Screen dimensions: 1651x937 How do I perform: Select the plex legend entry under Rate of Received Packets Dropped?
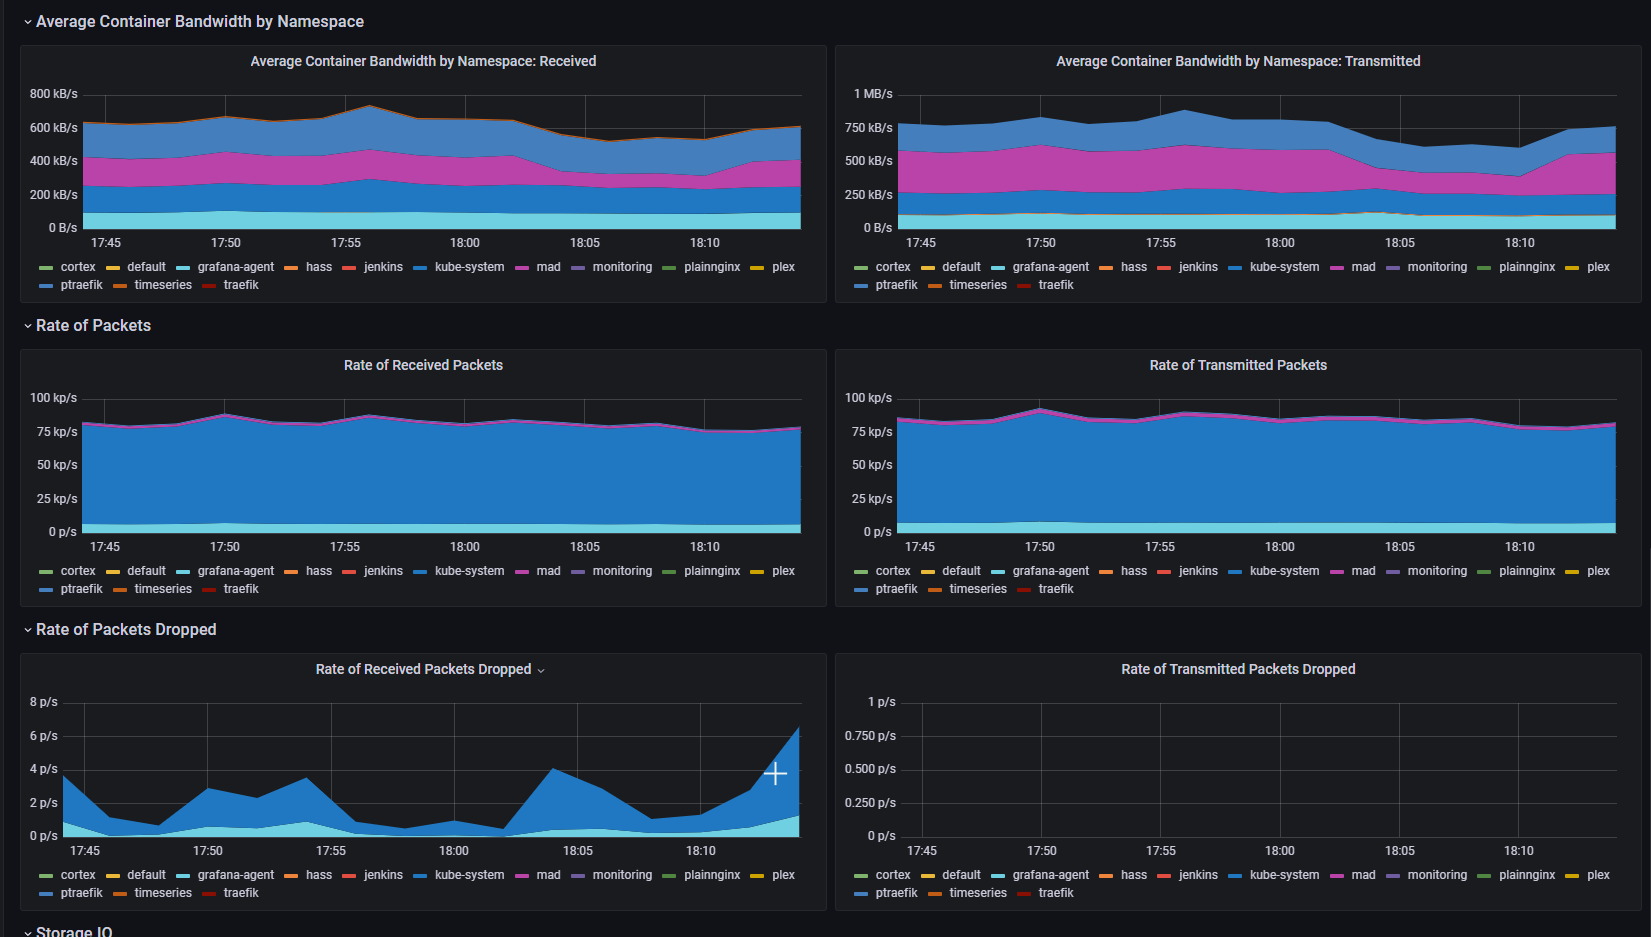tap(783, 874)
